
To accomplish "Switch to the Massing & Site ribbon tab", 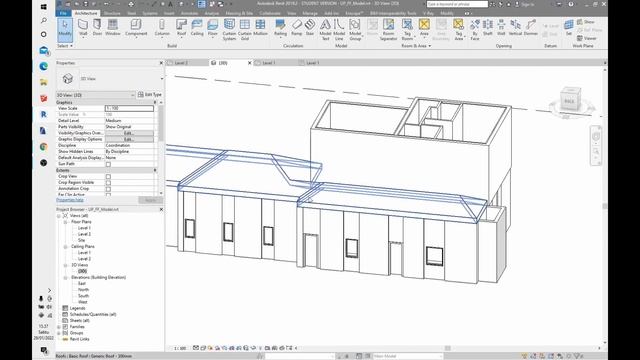I will click(x=239, y=13).
